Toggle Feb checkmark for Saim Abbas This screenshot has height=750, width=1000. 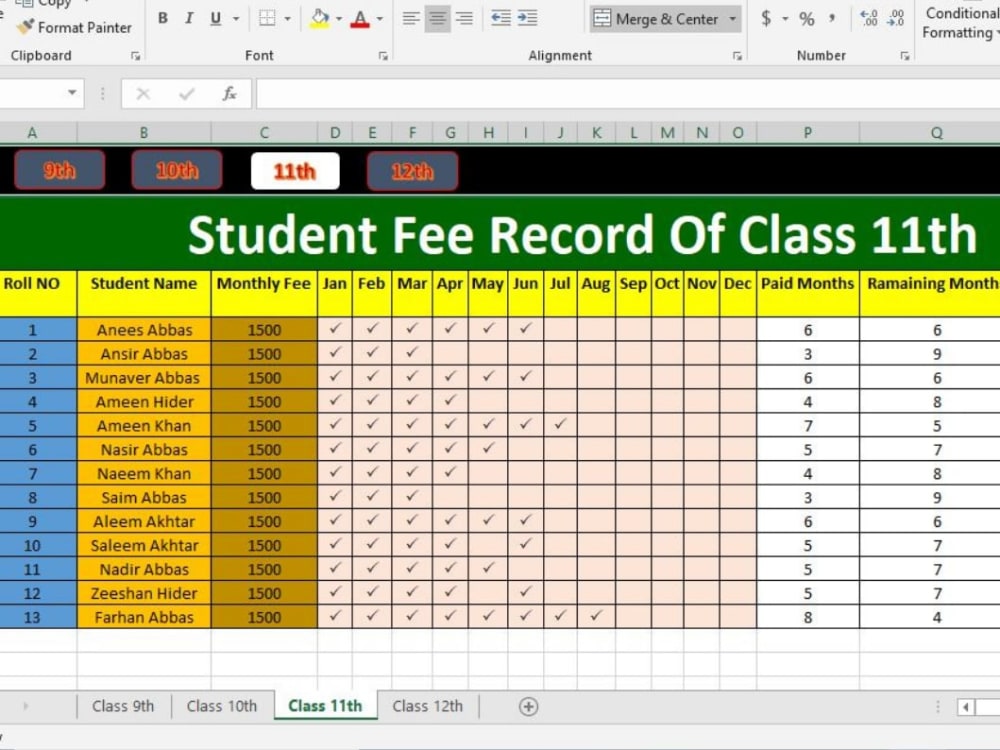(372, 497)
